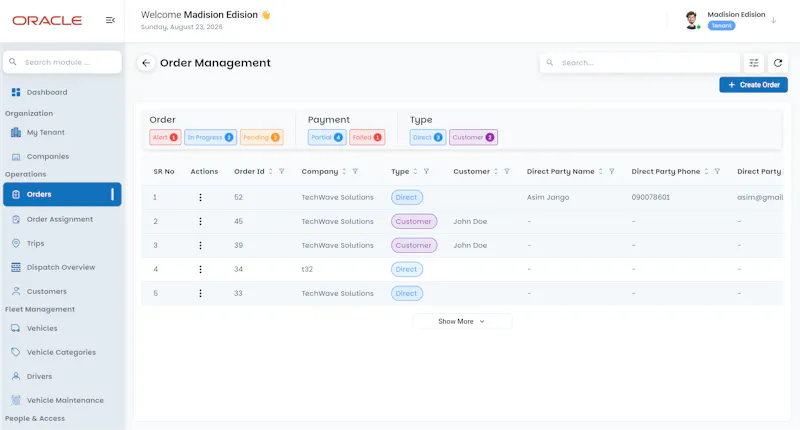This screenshot has width=800, height=430.
Task: Toggle the In Progress order filter
Action: click(x=210, y=137)
